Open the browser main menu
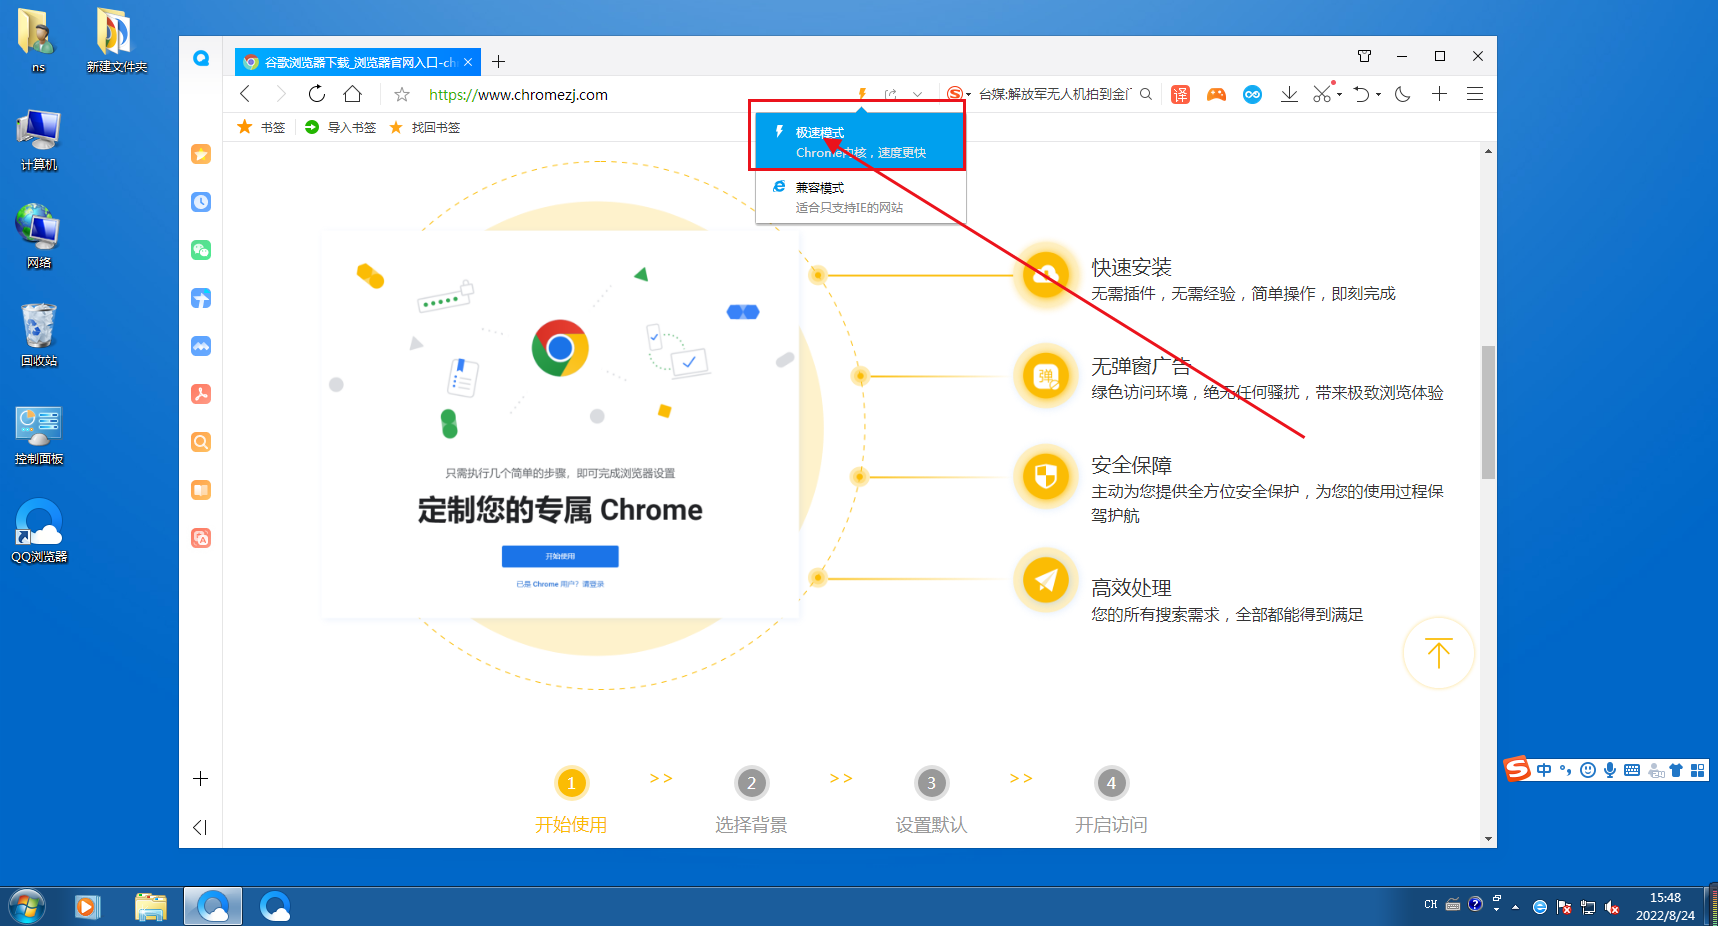This screenshot has height=926, width=1718. pyautogui.click(x=1475, y=94)
